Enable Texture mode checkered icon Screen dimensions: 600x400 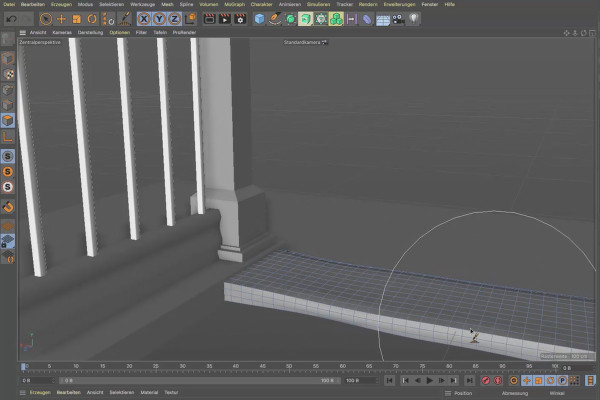8,74
